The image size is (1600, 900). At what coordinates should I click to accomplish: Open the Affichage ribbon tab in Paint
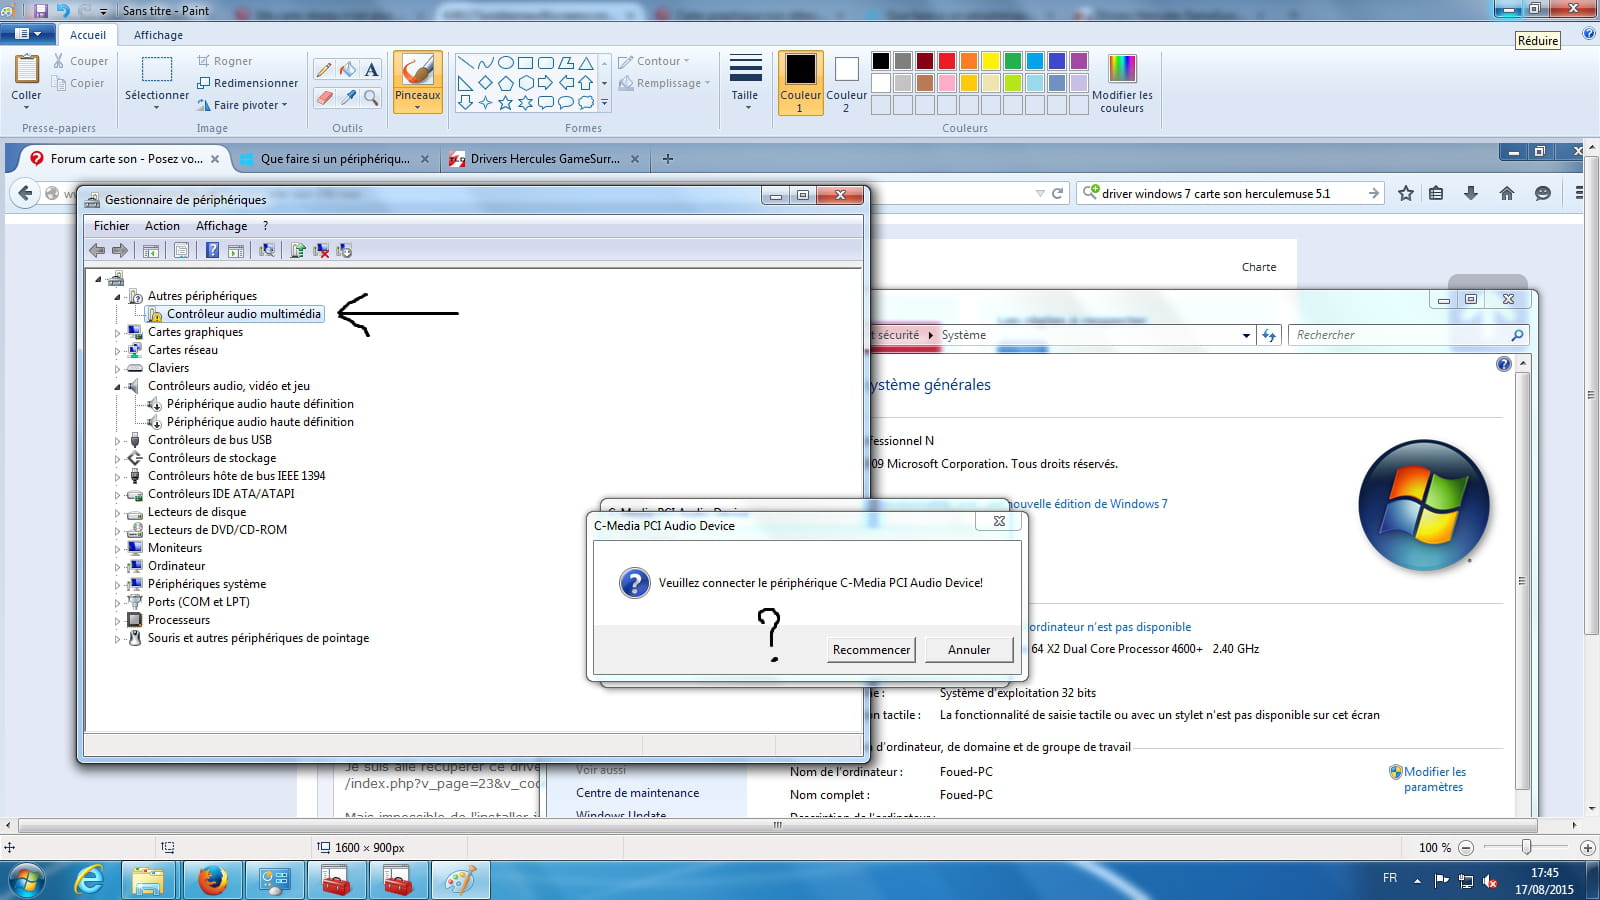158,35
